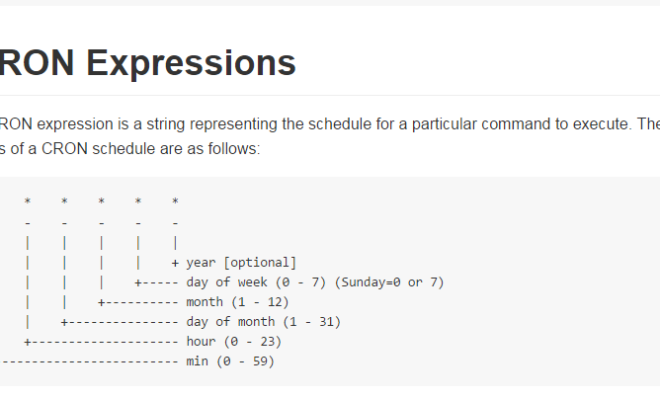Click the plus sign before 'year'
This screenshot has width=660, height=400.
[175, 264]
